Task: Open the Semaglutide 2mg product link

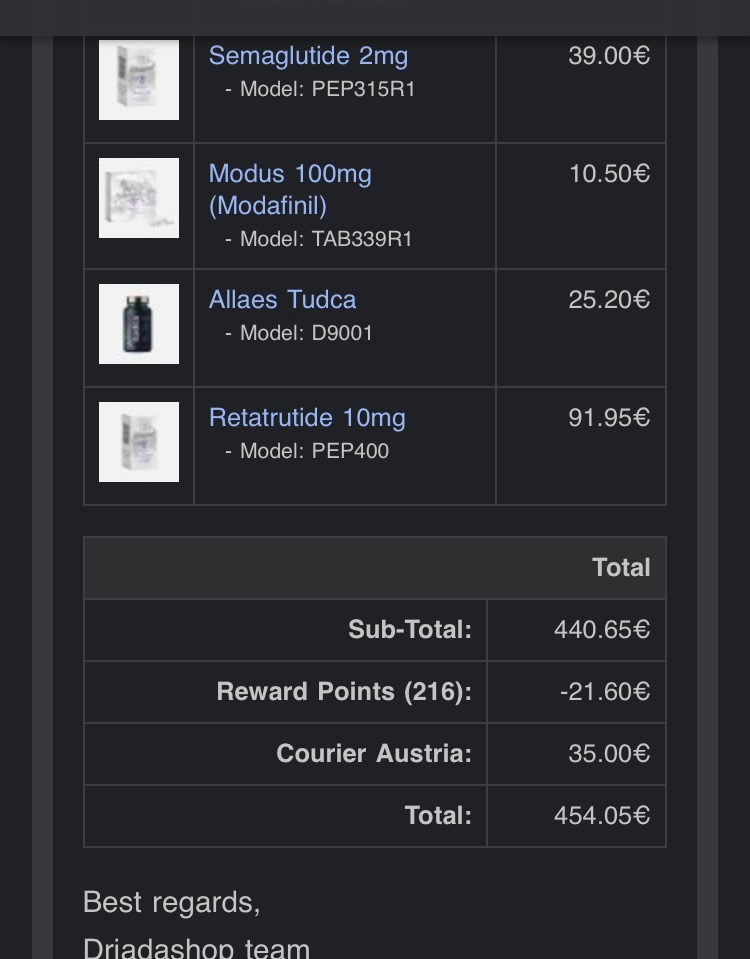Action: click(308, 56)
